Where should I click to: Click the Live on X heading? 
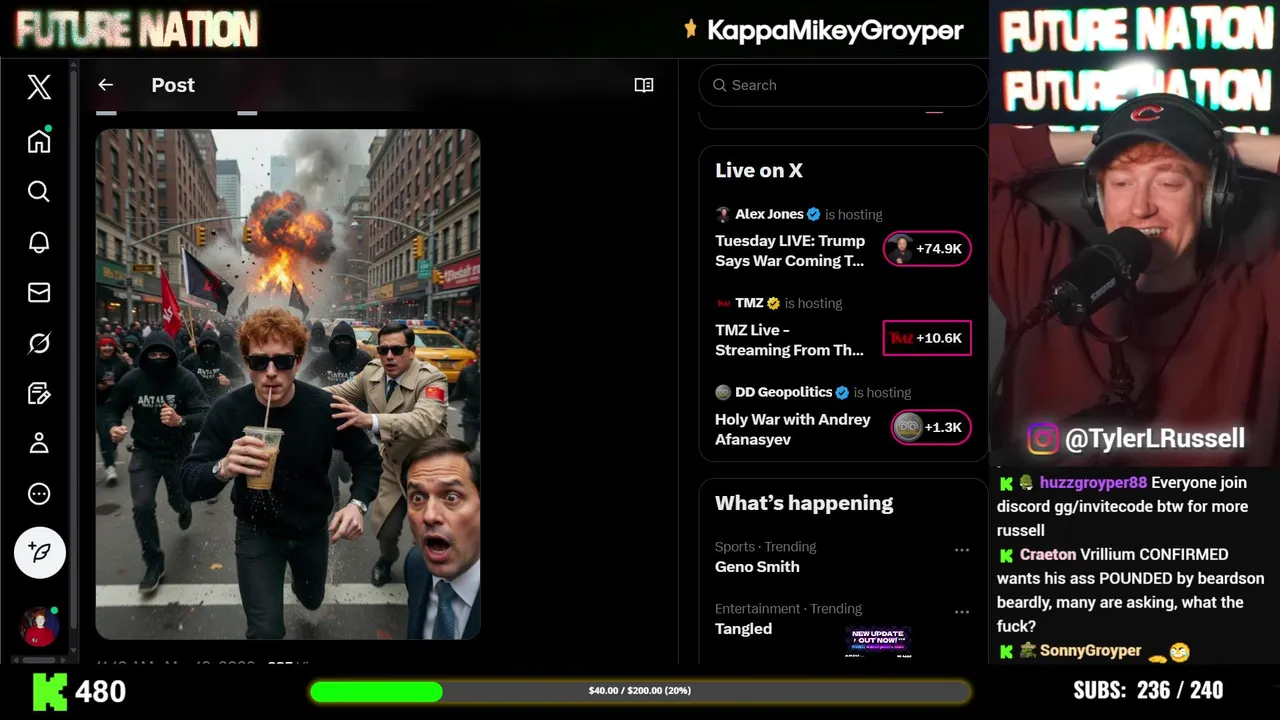[759, 170]
